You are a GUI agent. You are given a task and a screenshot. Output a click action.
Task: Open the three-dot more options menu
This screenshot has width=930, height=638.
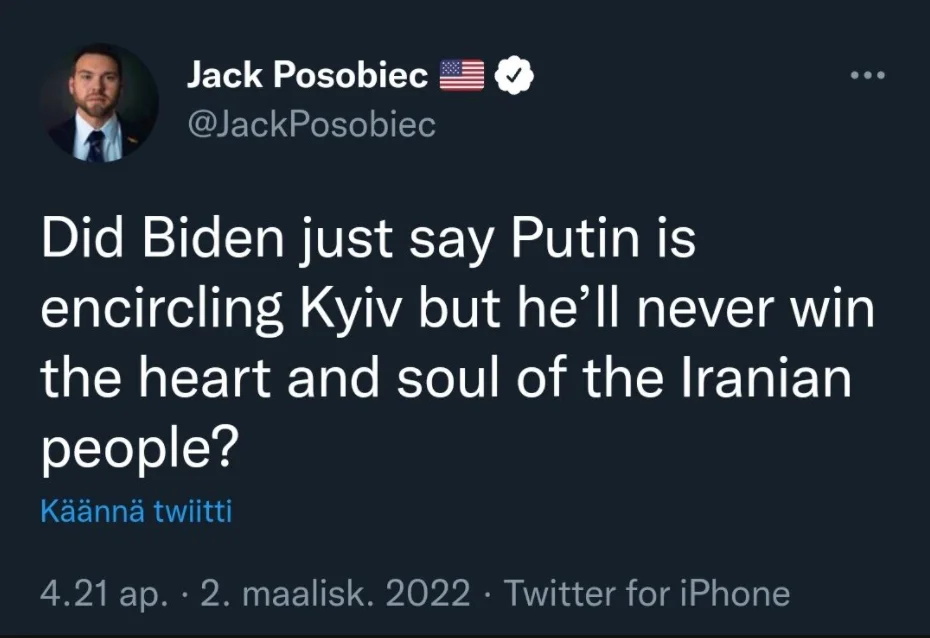[868, 76]
